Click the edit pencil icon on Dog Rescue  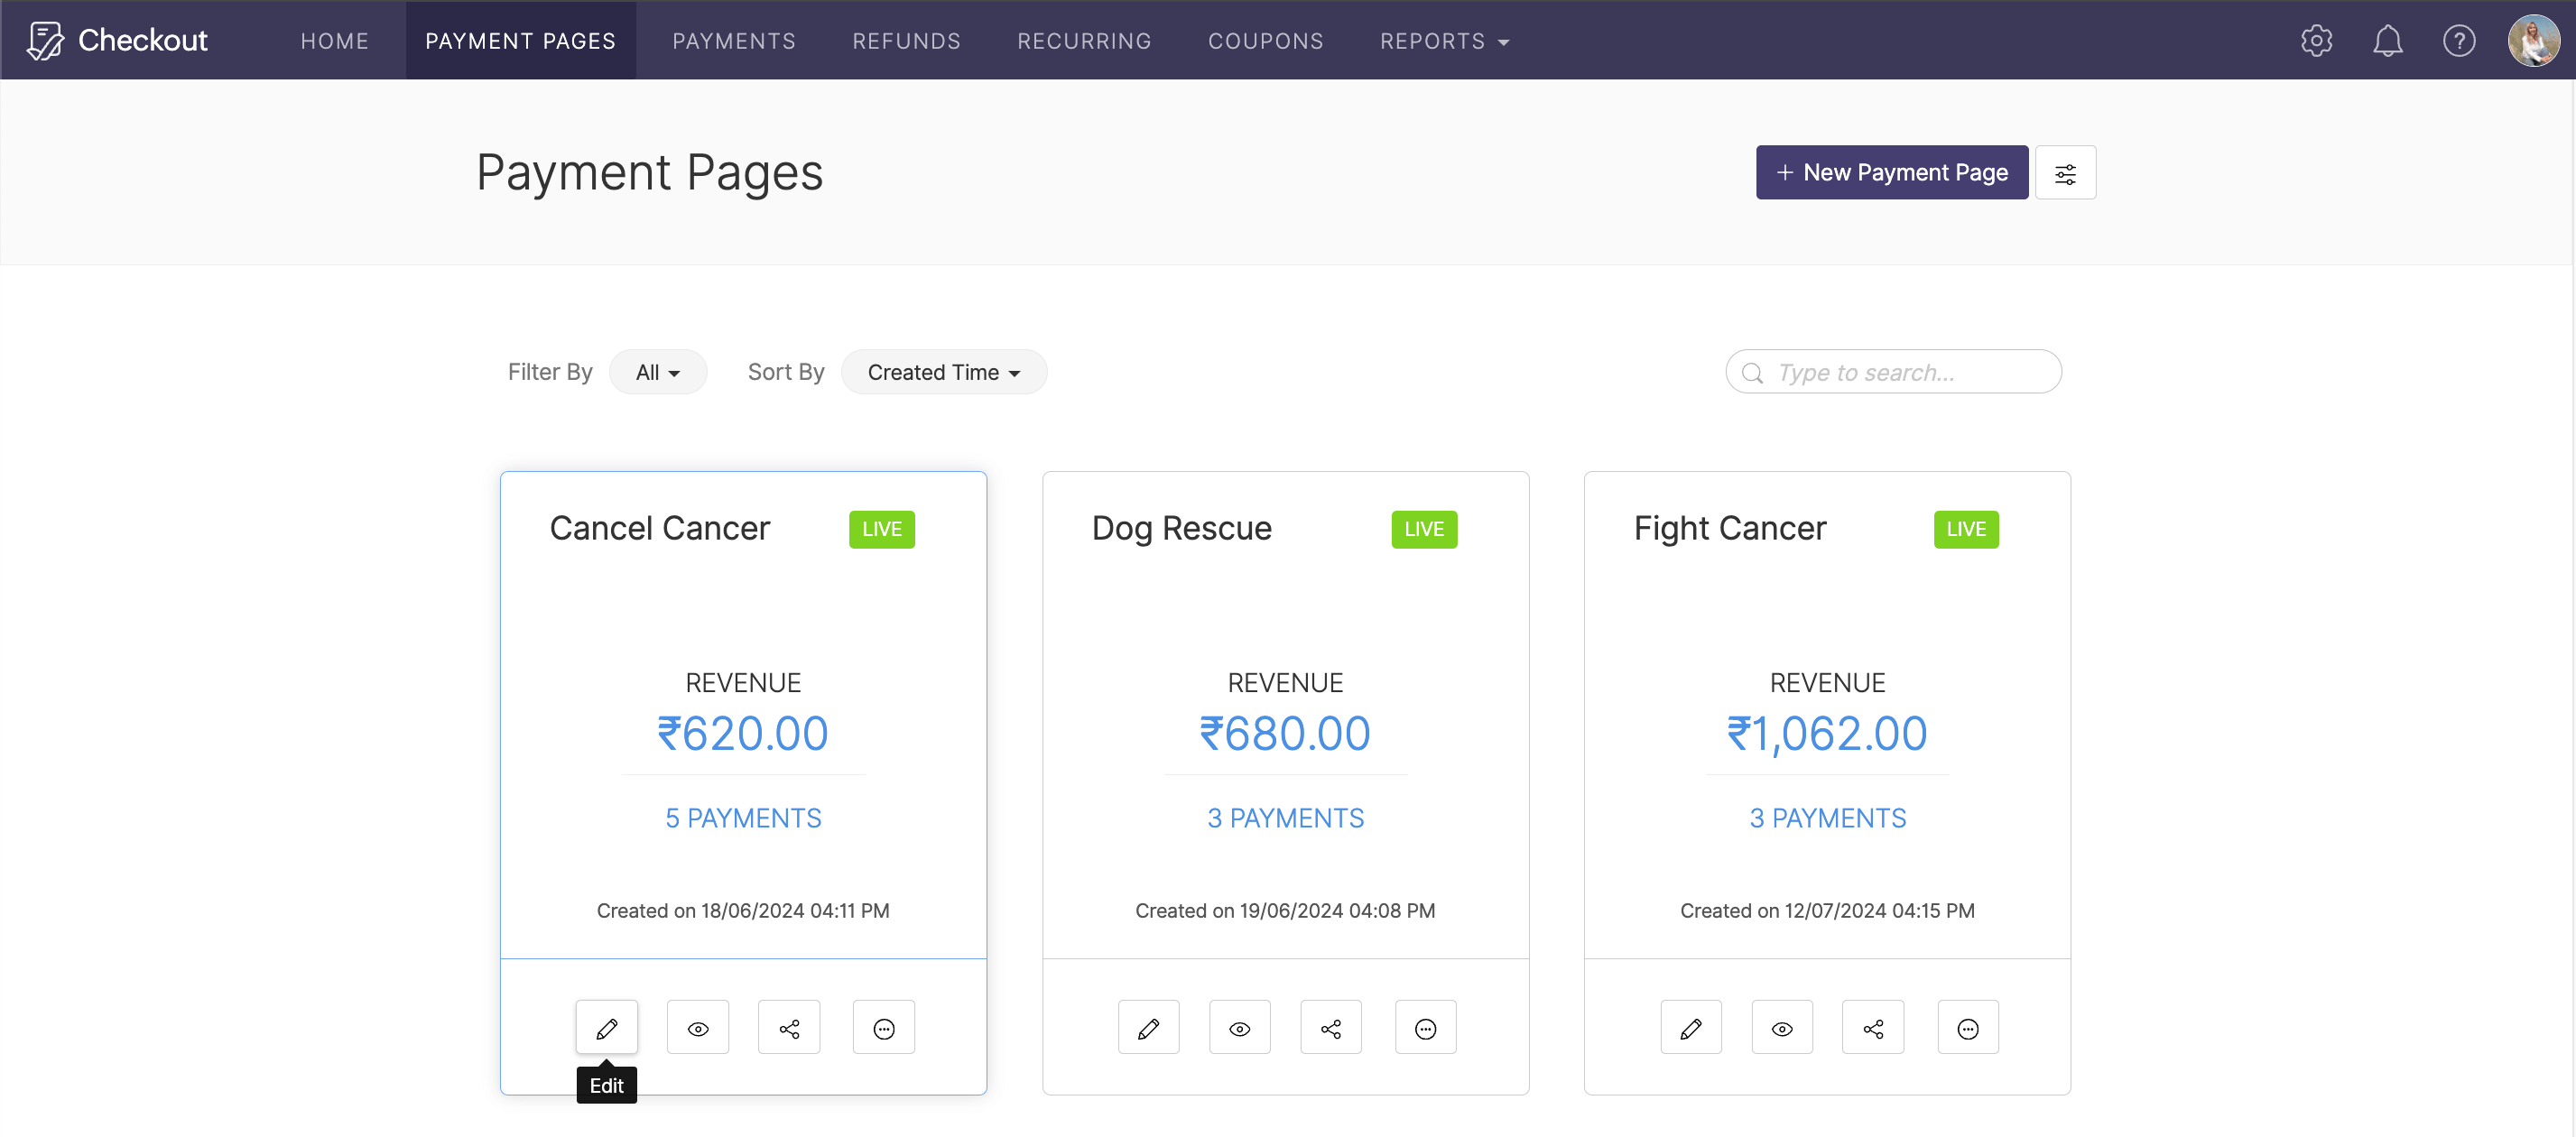pos(1150,1029)
